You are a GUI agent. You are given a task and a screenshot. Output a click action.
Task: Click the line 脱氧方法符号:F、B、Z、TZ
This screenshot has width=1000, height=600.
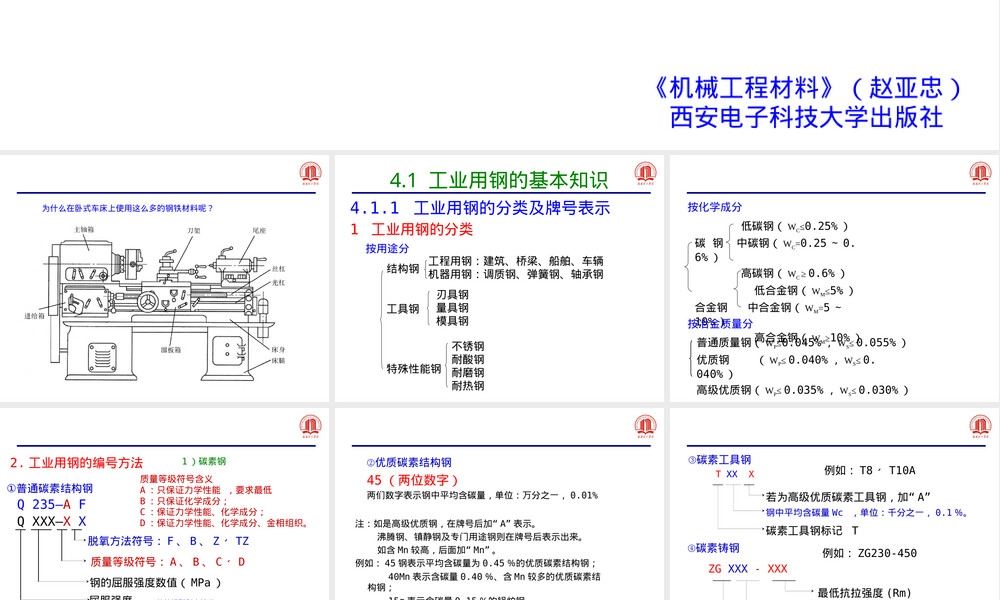(x=168, y=541)
